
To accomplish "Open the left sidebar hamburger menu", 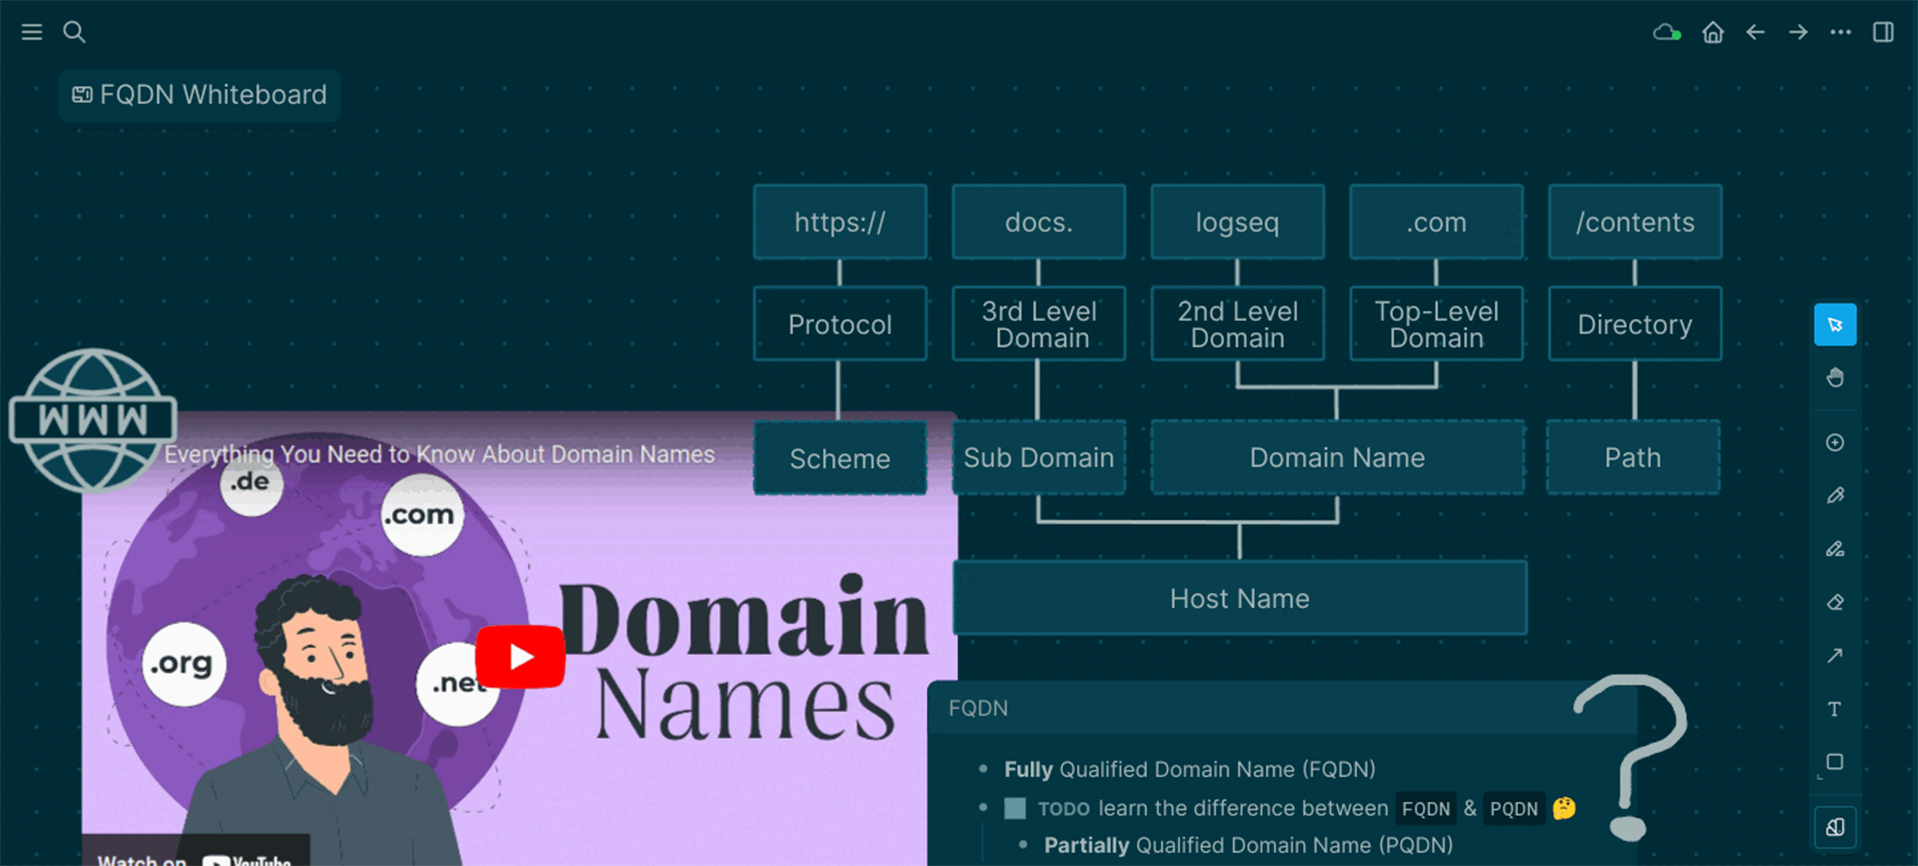I will [x=32, y=32].
